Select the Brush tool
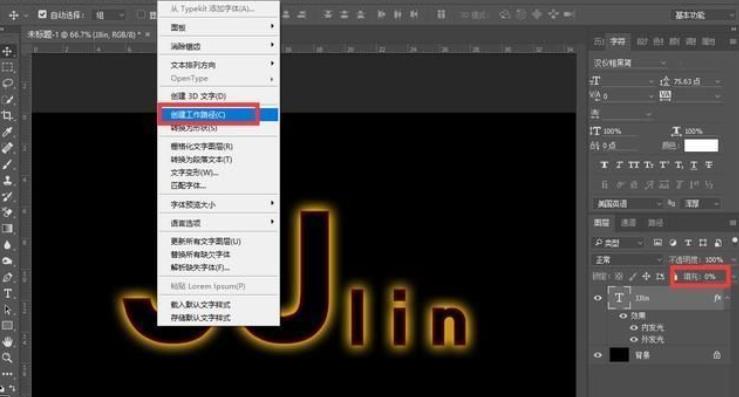 coord(8,165)
